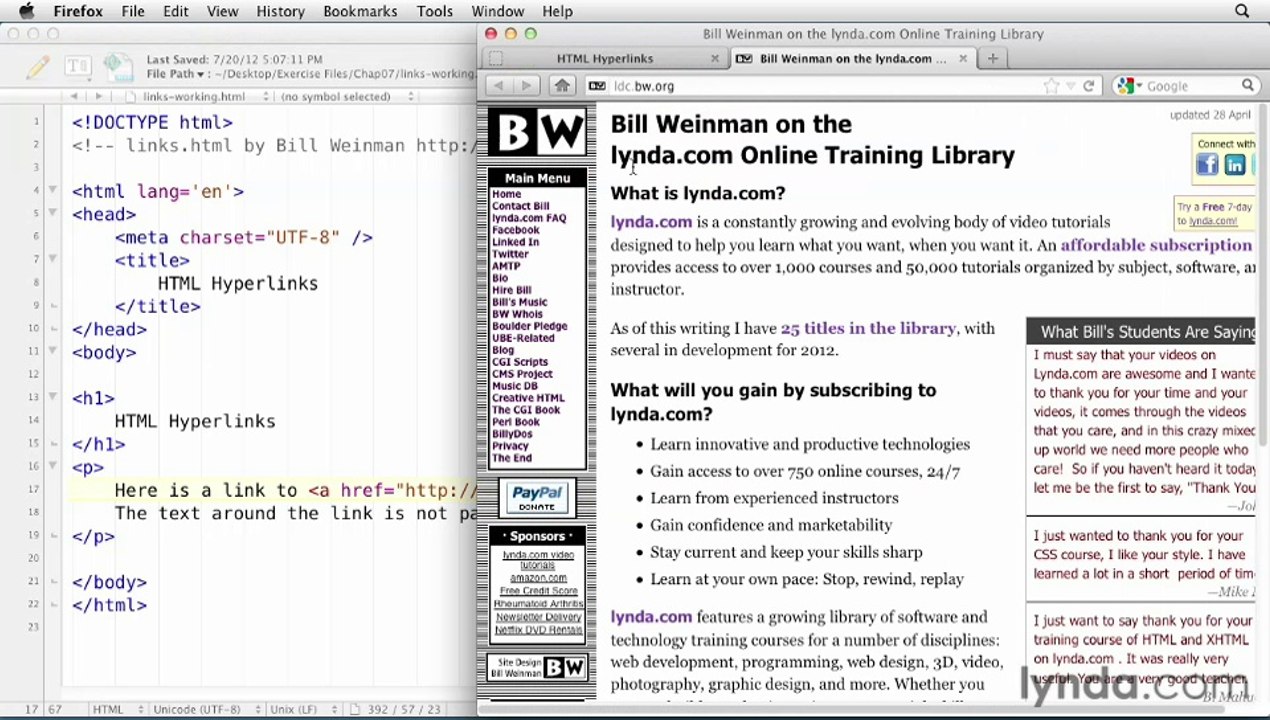1270x720 pixels.
Task: Collapse the html tag fold on line 4
Action: [x=53, y=190]
